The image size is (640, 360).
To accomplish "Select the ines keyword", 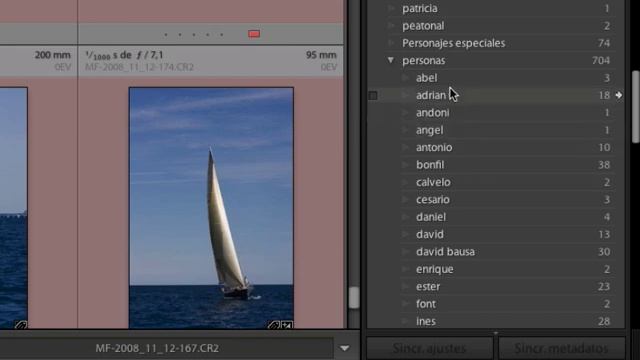I will pyautogui.click(x=426, y=322).
